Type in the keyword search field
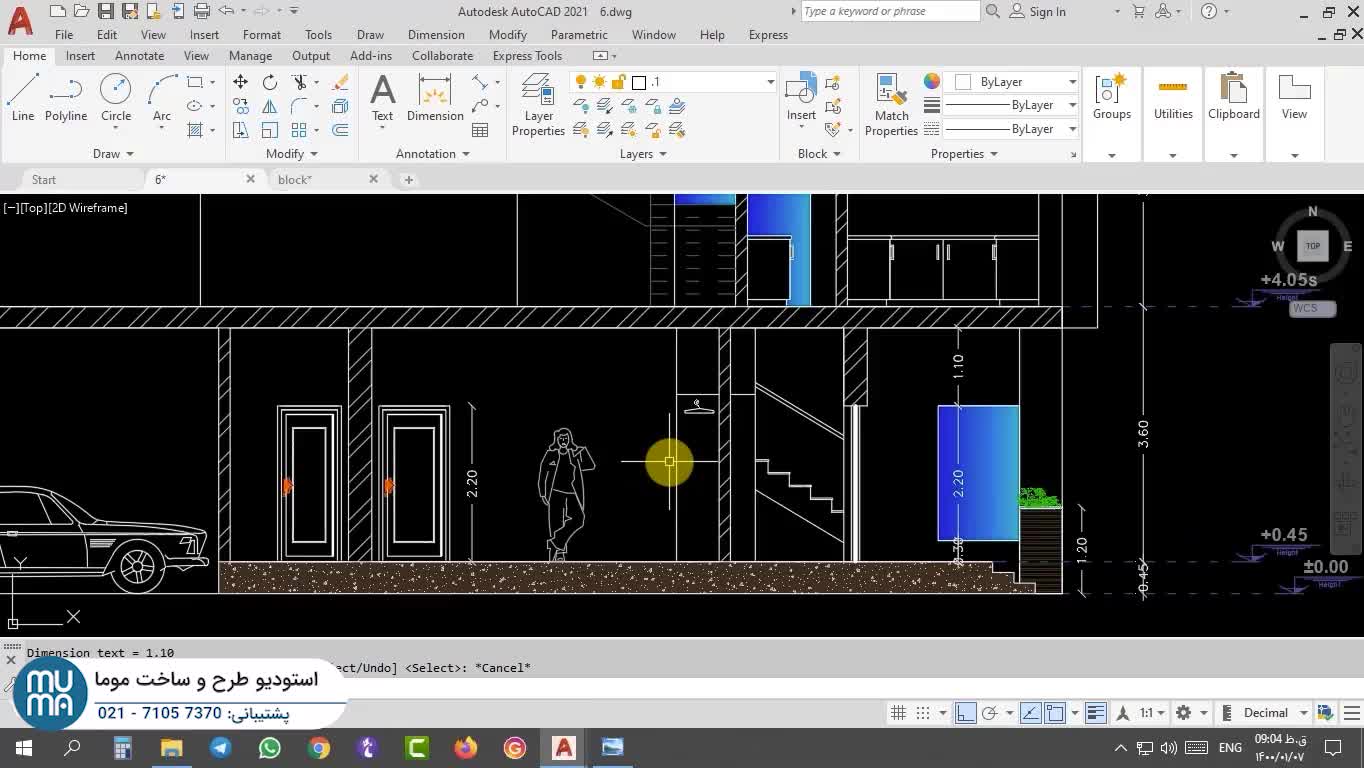 (x=888, y=12)
